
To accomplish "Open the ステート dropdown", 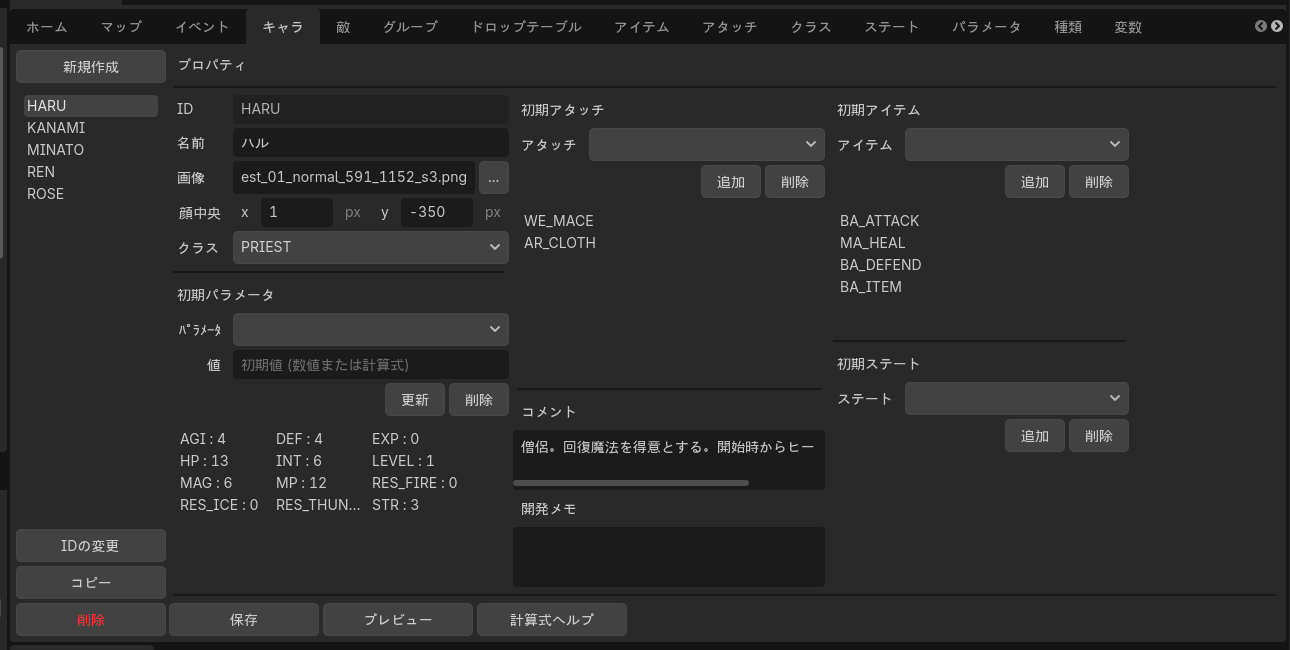I will 1017,399.
